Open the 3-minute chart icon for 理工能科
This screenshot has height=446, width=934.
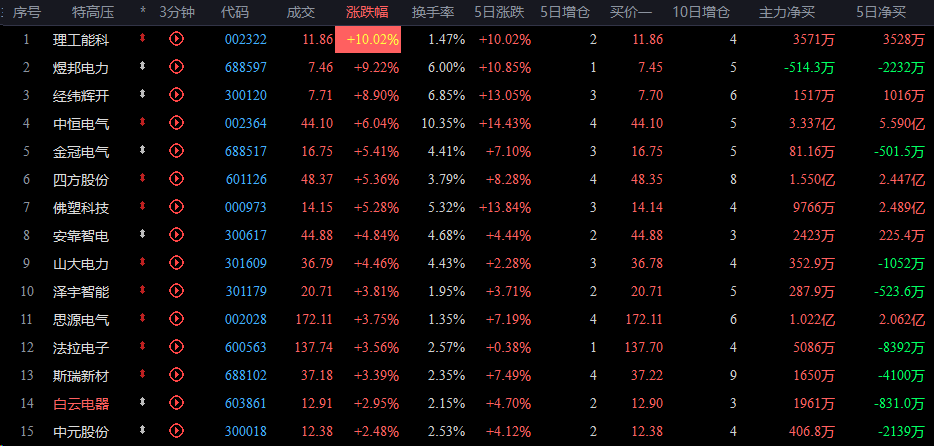click(x=176, y=39)
